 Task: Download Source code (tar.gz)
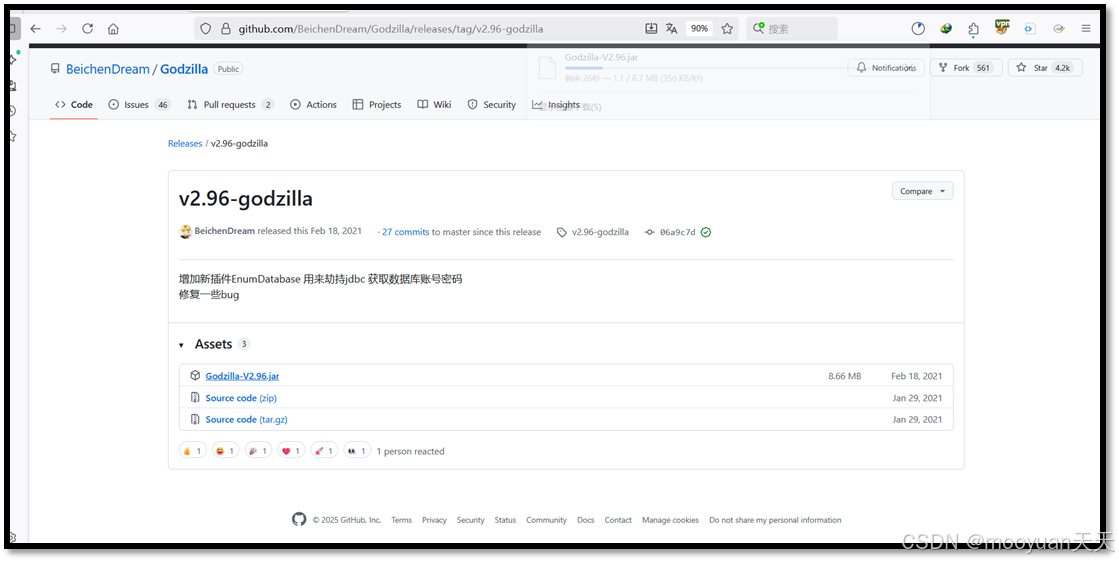tap(246, 419)
